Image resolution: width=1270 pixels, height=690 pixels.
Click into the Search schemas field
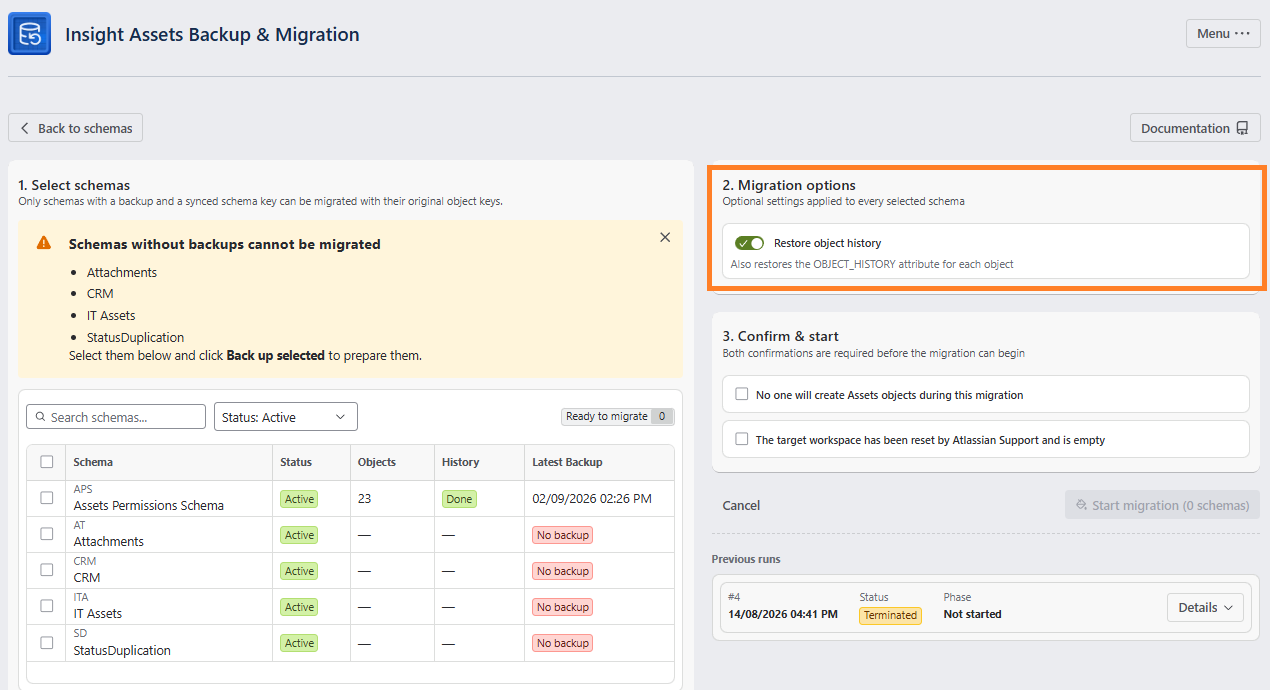pyautogui.click(x=116, y=417)
